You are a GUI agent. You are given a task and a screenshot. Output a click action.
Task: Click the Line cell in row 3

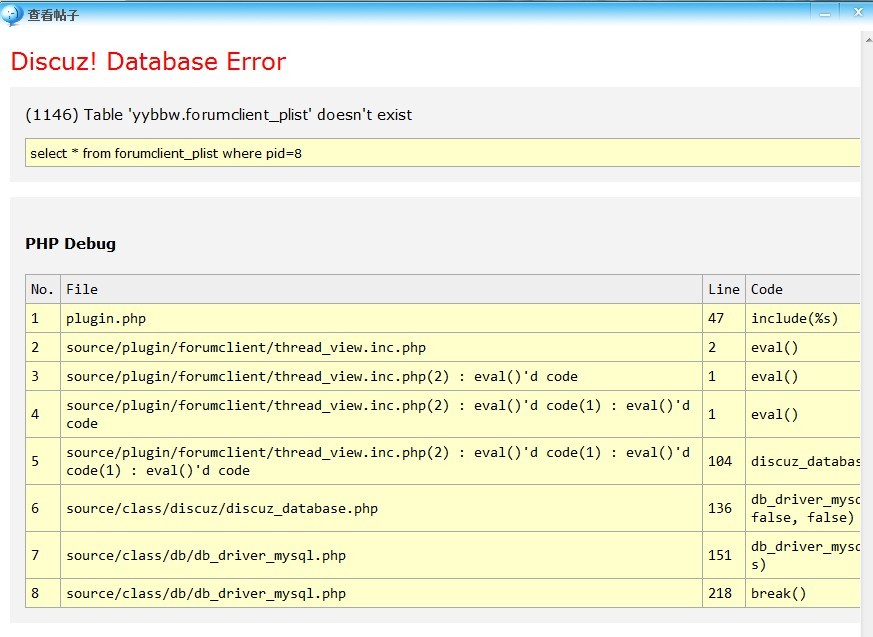(724, 376)
